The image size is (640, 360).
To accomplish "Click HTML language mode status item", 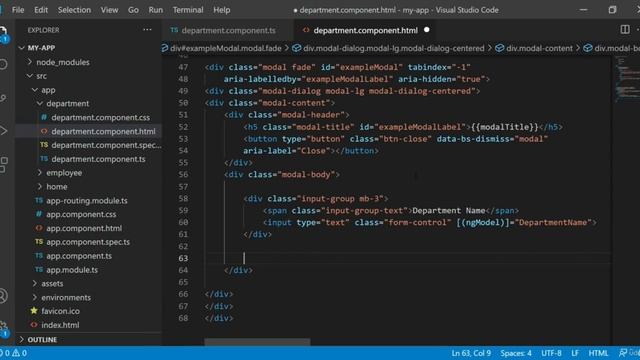I will (x=598, y=353).
